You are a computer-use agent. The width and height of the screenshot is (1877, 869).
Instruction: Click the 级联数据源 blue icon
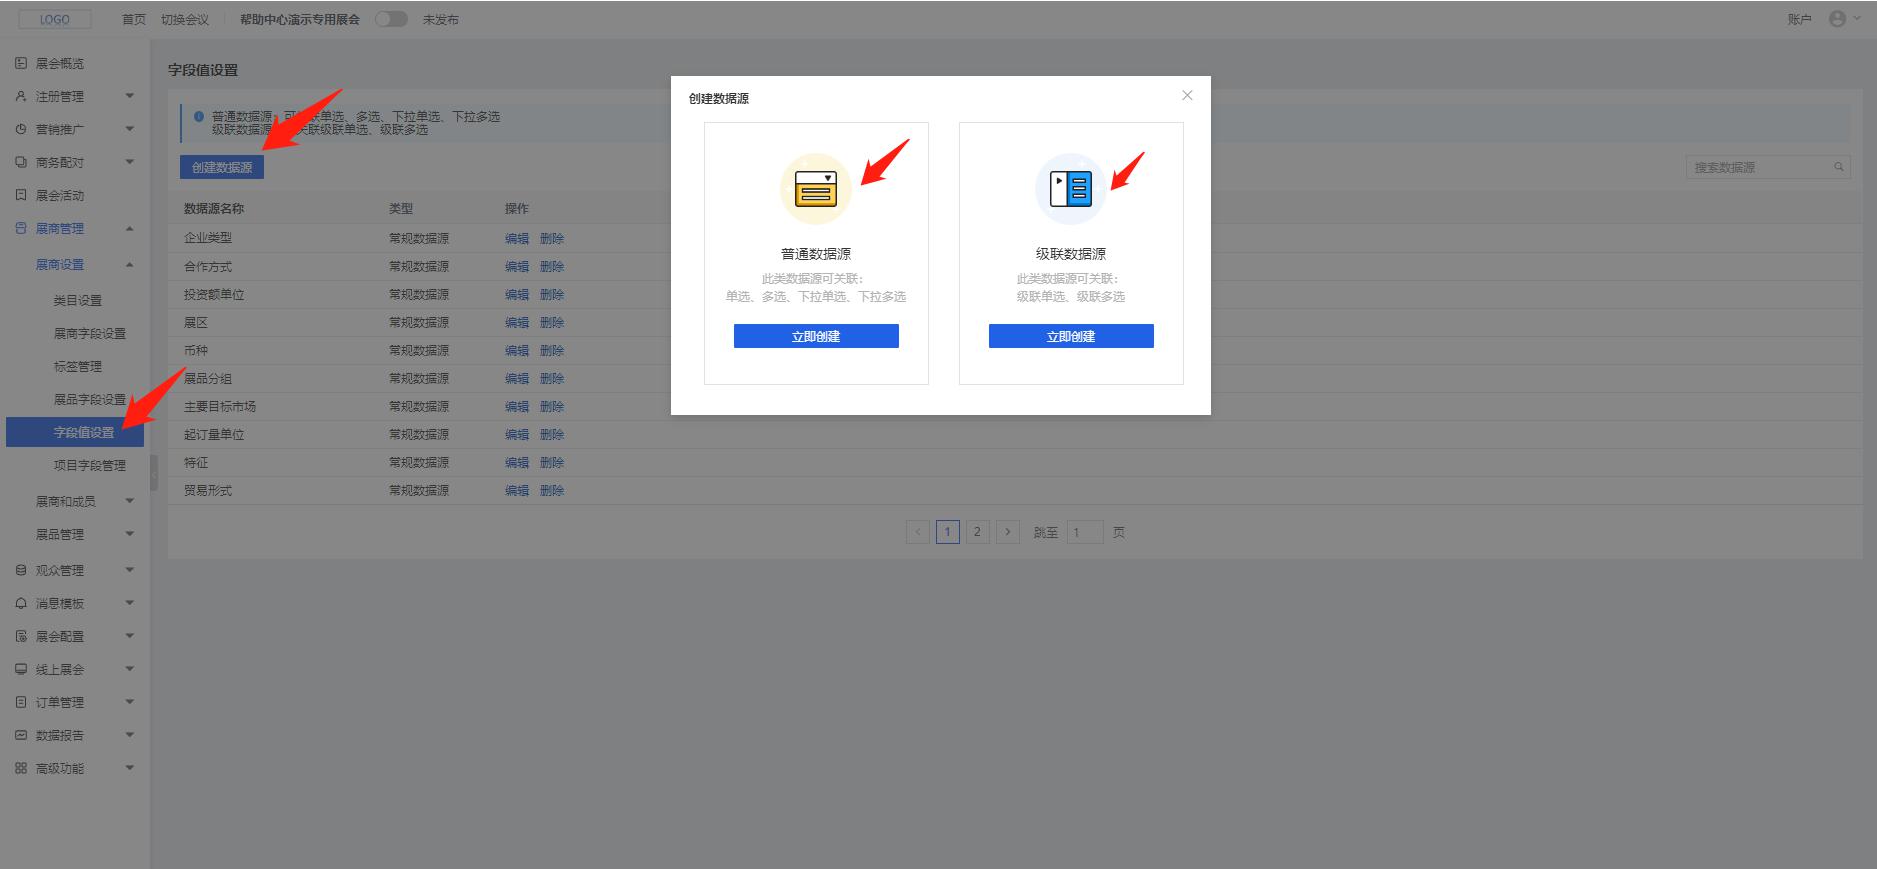click(x=1070, y=189)
